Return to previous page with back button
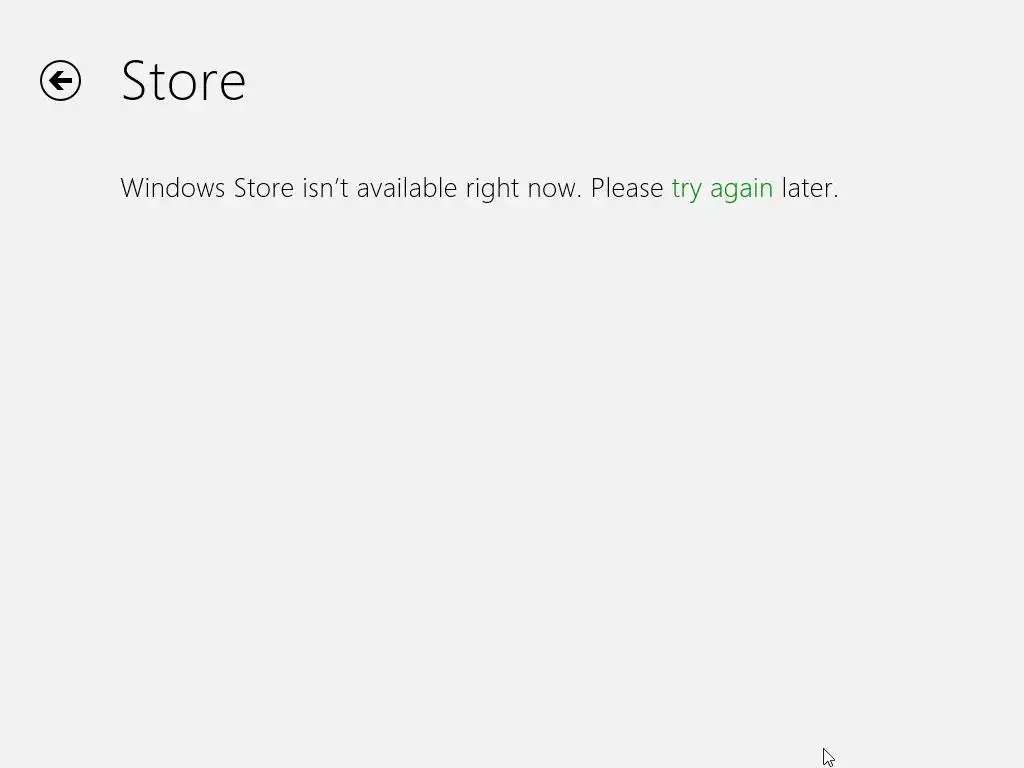Viewport: 1024px width, 768px height. pyautogui.click(x=60, y=81)
